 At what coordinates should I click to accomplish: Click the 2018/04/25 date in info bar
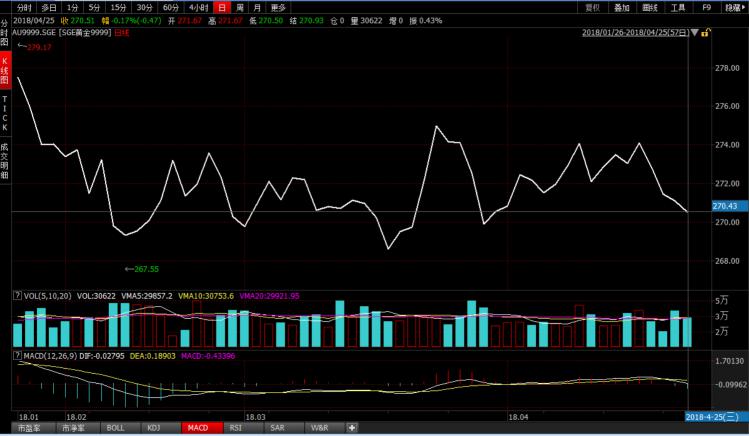click(x=34, y=21)
